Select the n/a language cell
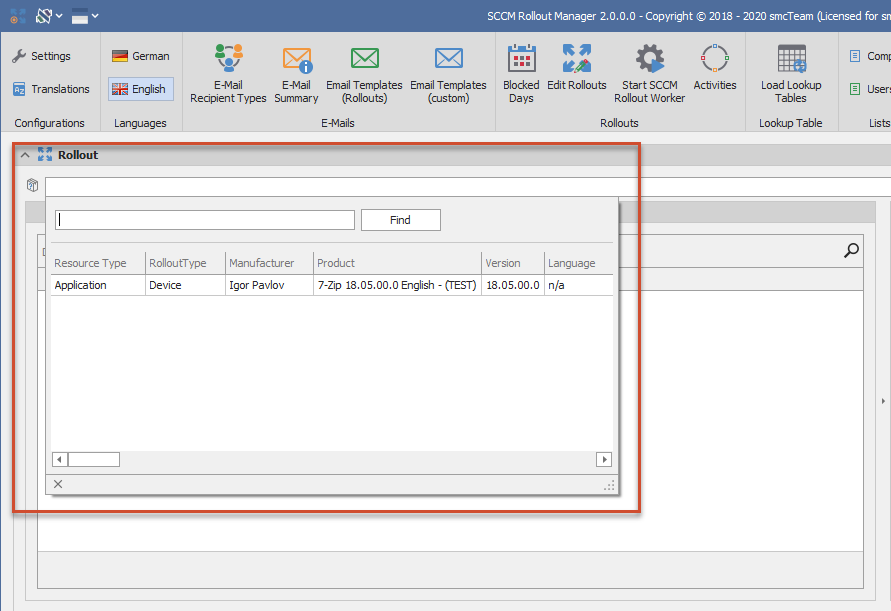 pos(578,285)
